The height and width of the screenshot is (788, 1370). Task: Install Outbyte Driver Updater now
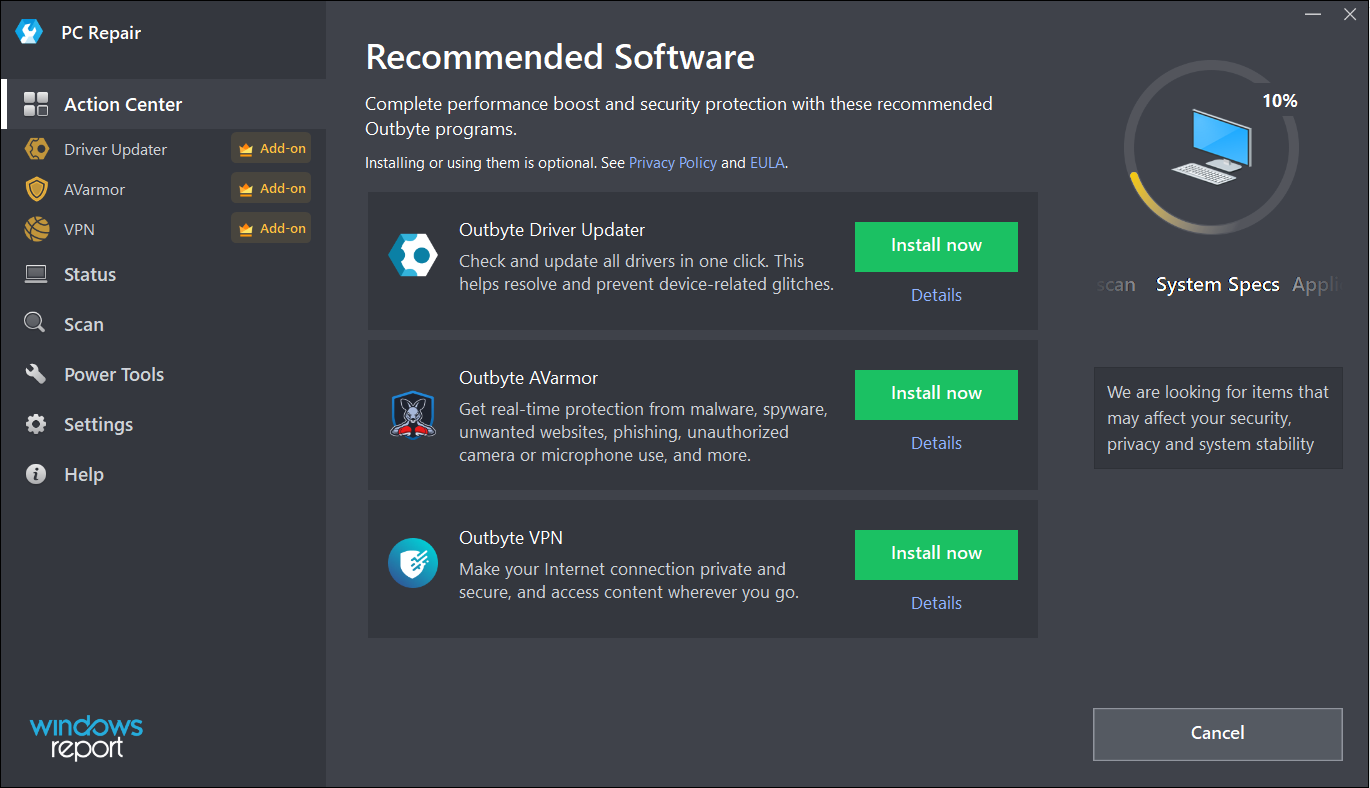click(x=936, y=246)
